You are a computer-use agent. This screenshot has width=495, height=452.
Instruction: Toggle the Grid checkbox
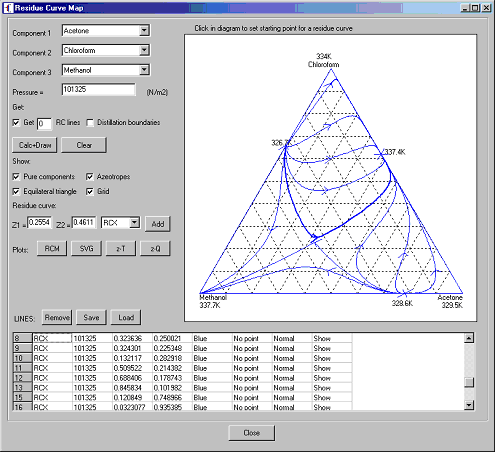click(90, 191)
